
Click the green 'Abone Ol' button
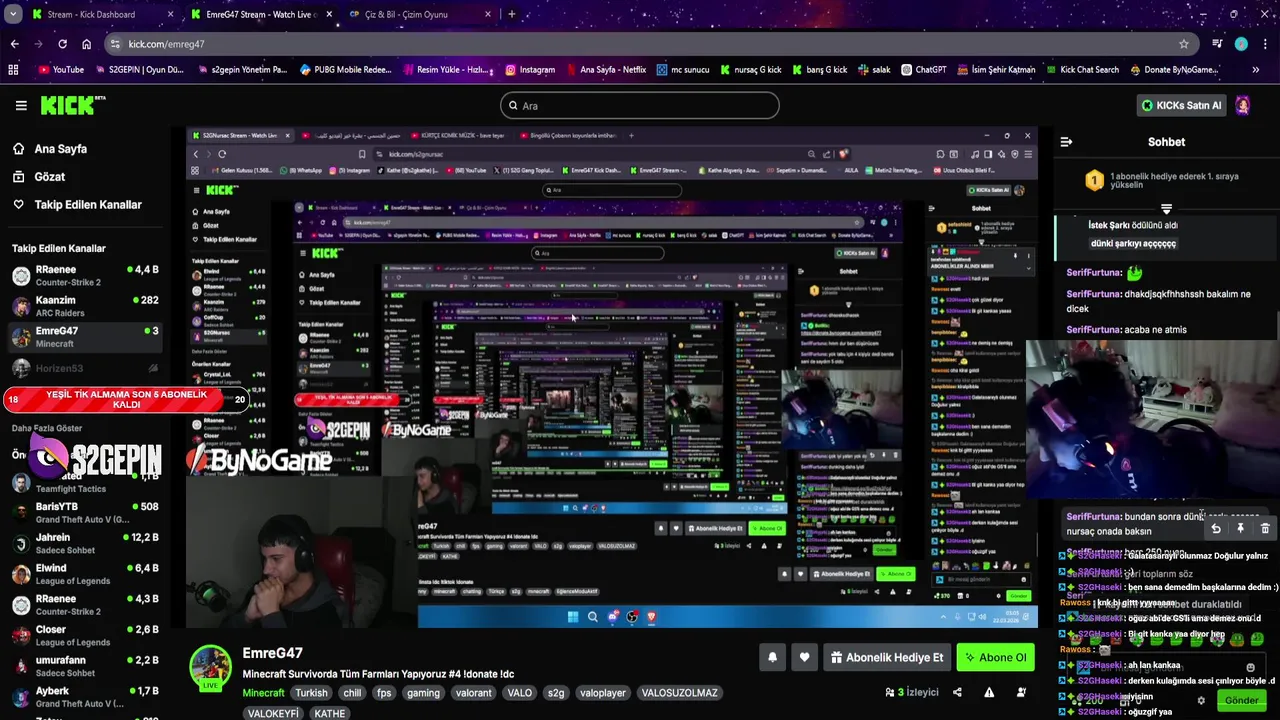(x=995, y=657)
